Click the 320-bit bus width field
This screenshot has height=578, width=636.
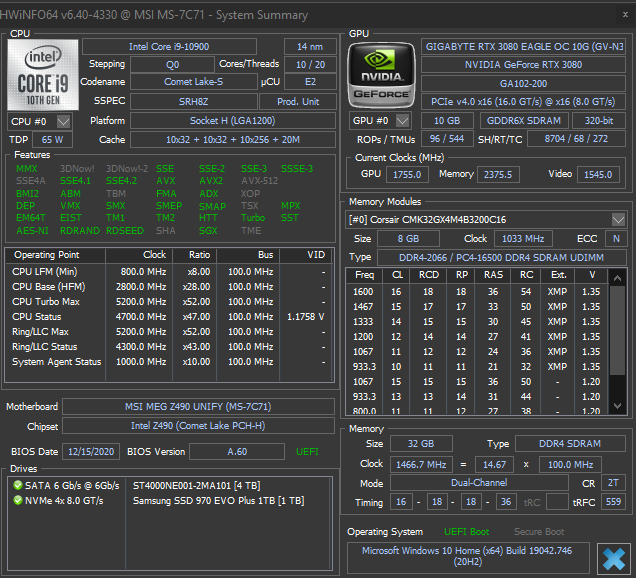coord(599,120)
